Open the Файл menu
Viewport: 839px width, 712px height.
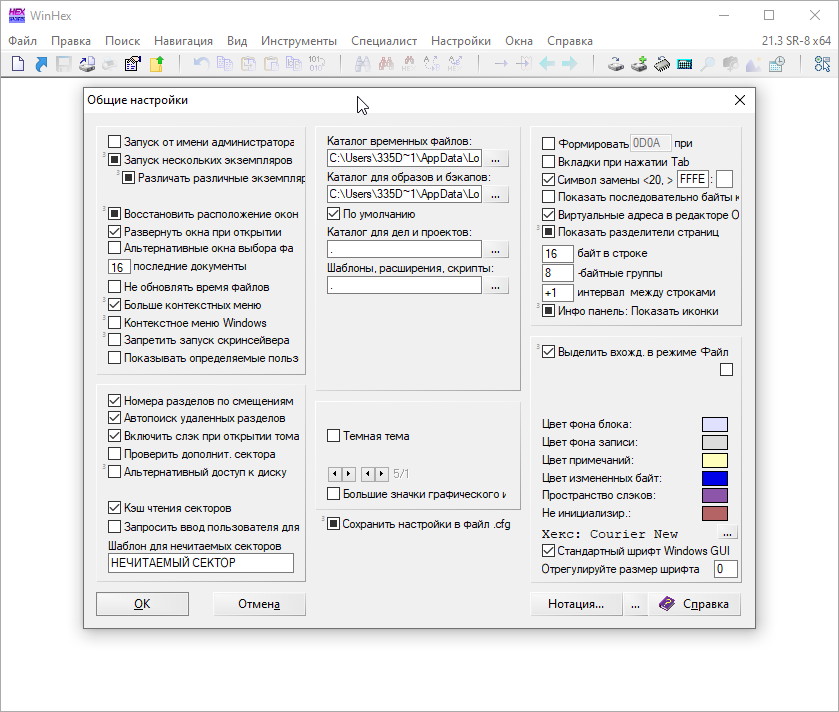click(x=22, y=41)
